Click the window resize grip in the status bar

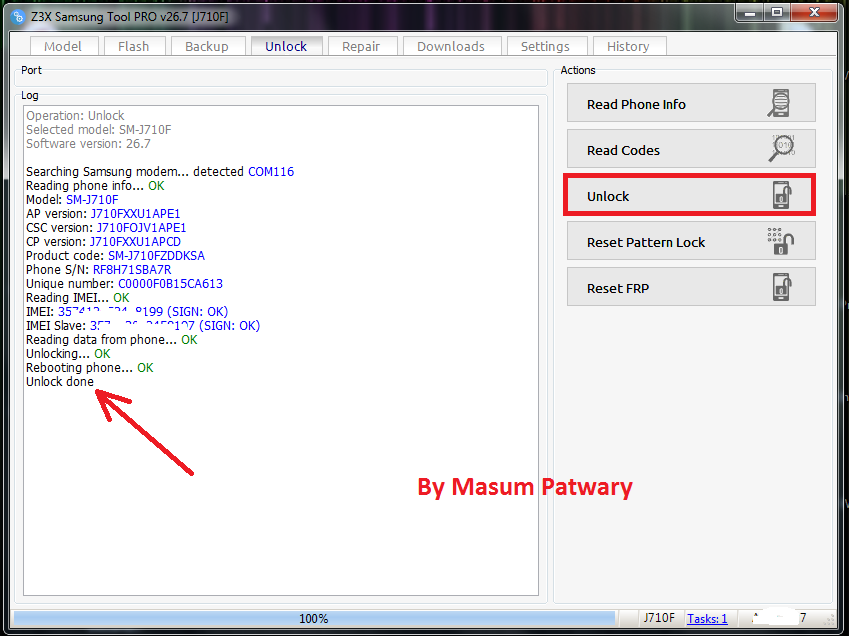point(830,619)
